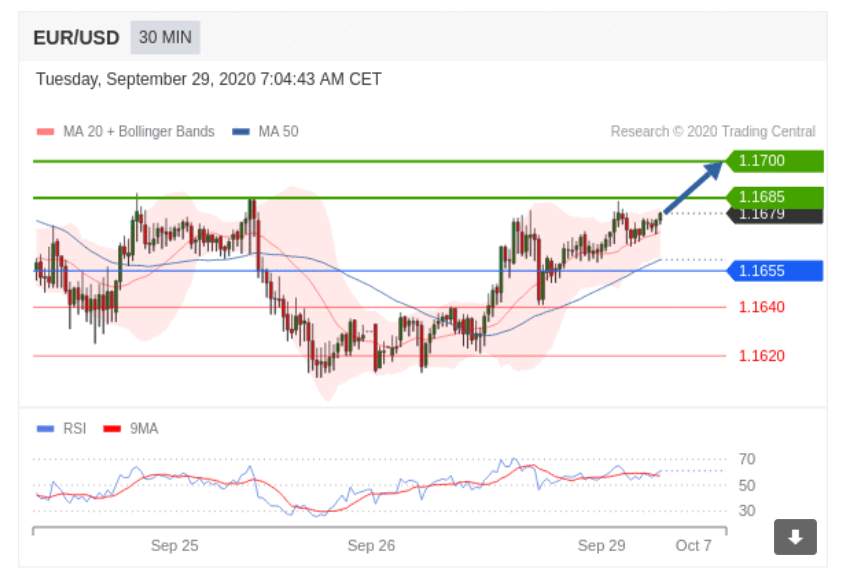
Task: Click the EUR/USD pair title
Action: [x=76, y=38]
